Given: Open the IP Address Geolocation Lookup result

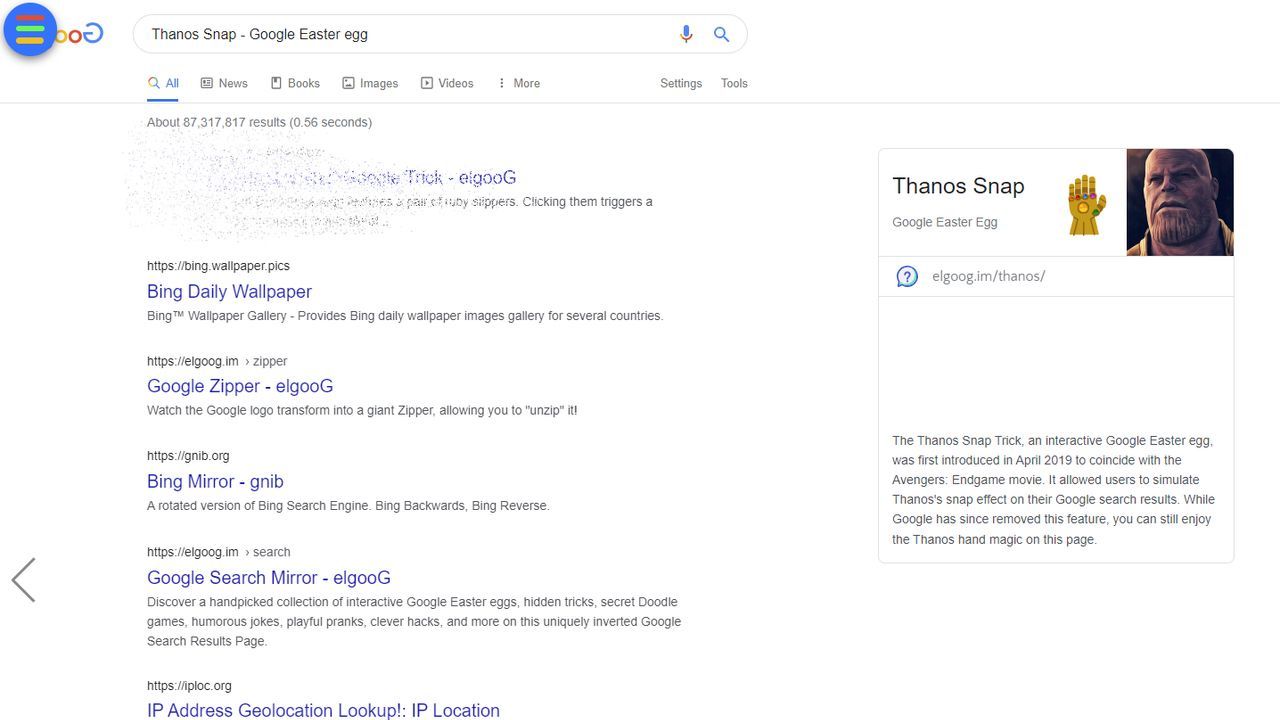Looking at the screenshot, I should (x=323, y=710).
